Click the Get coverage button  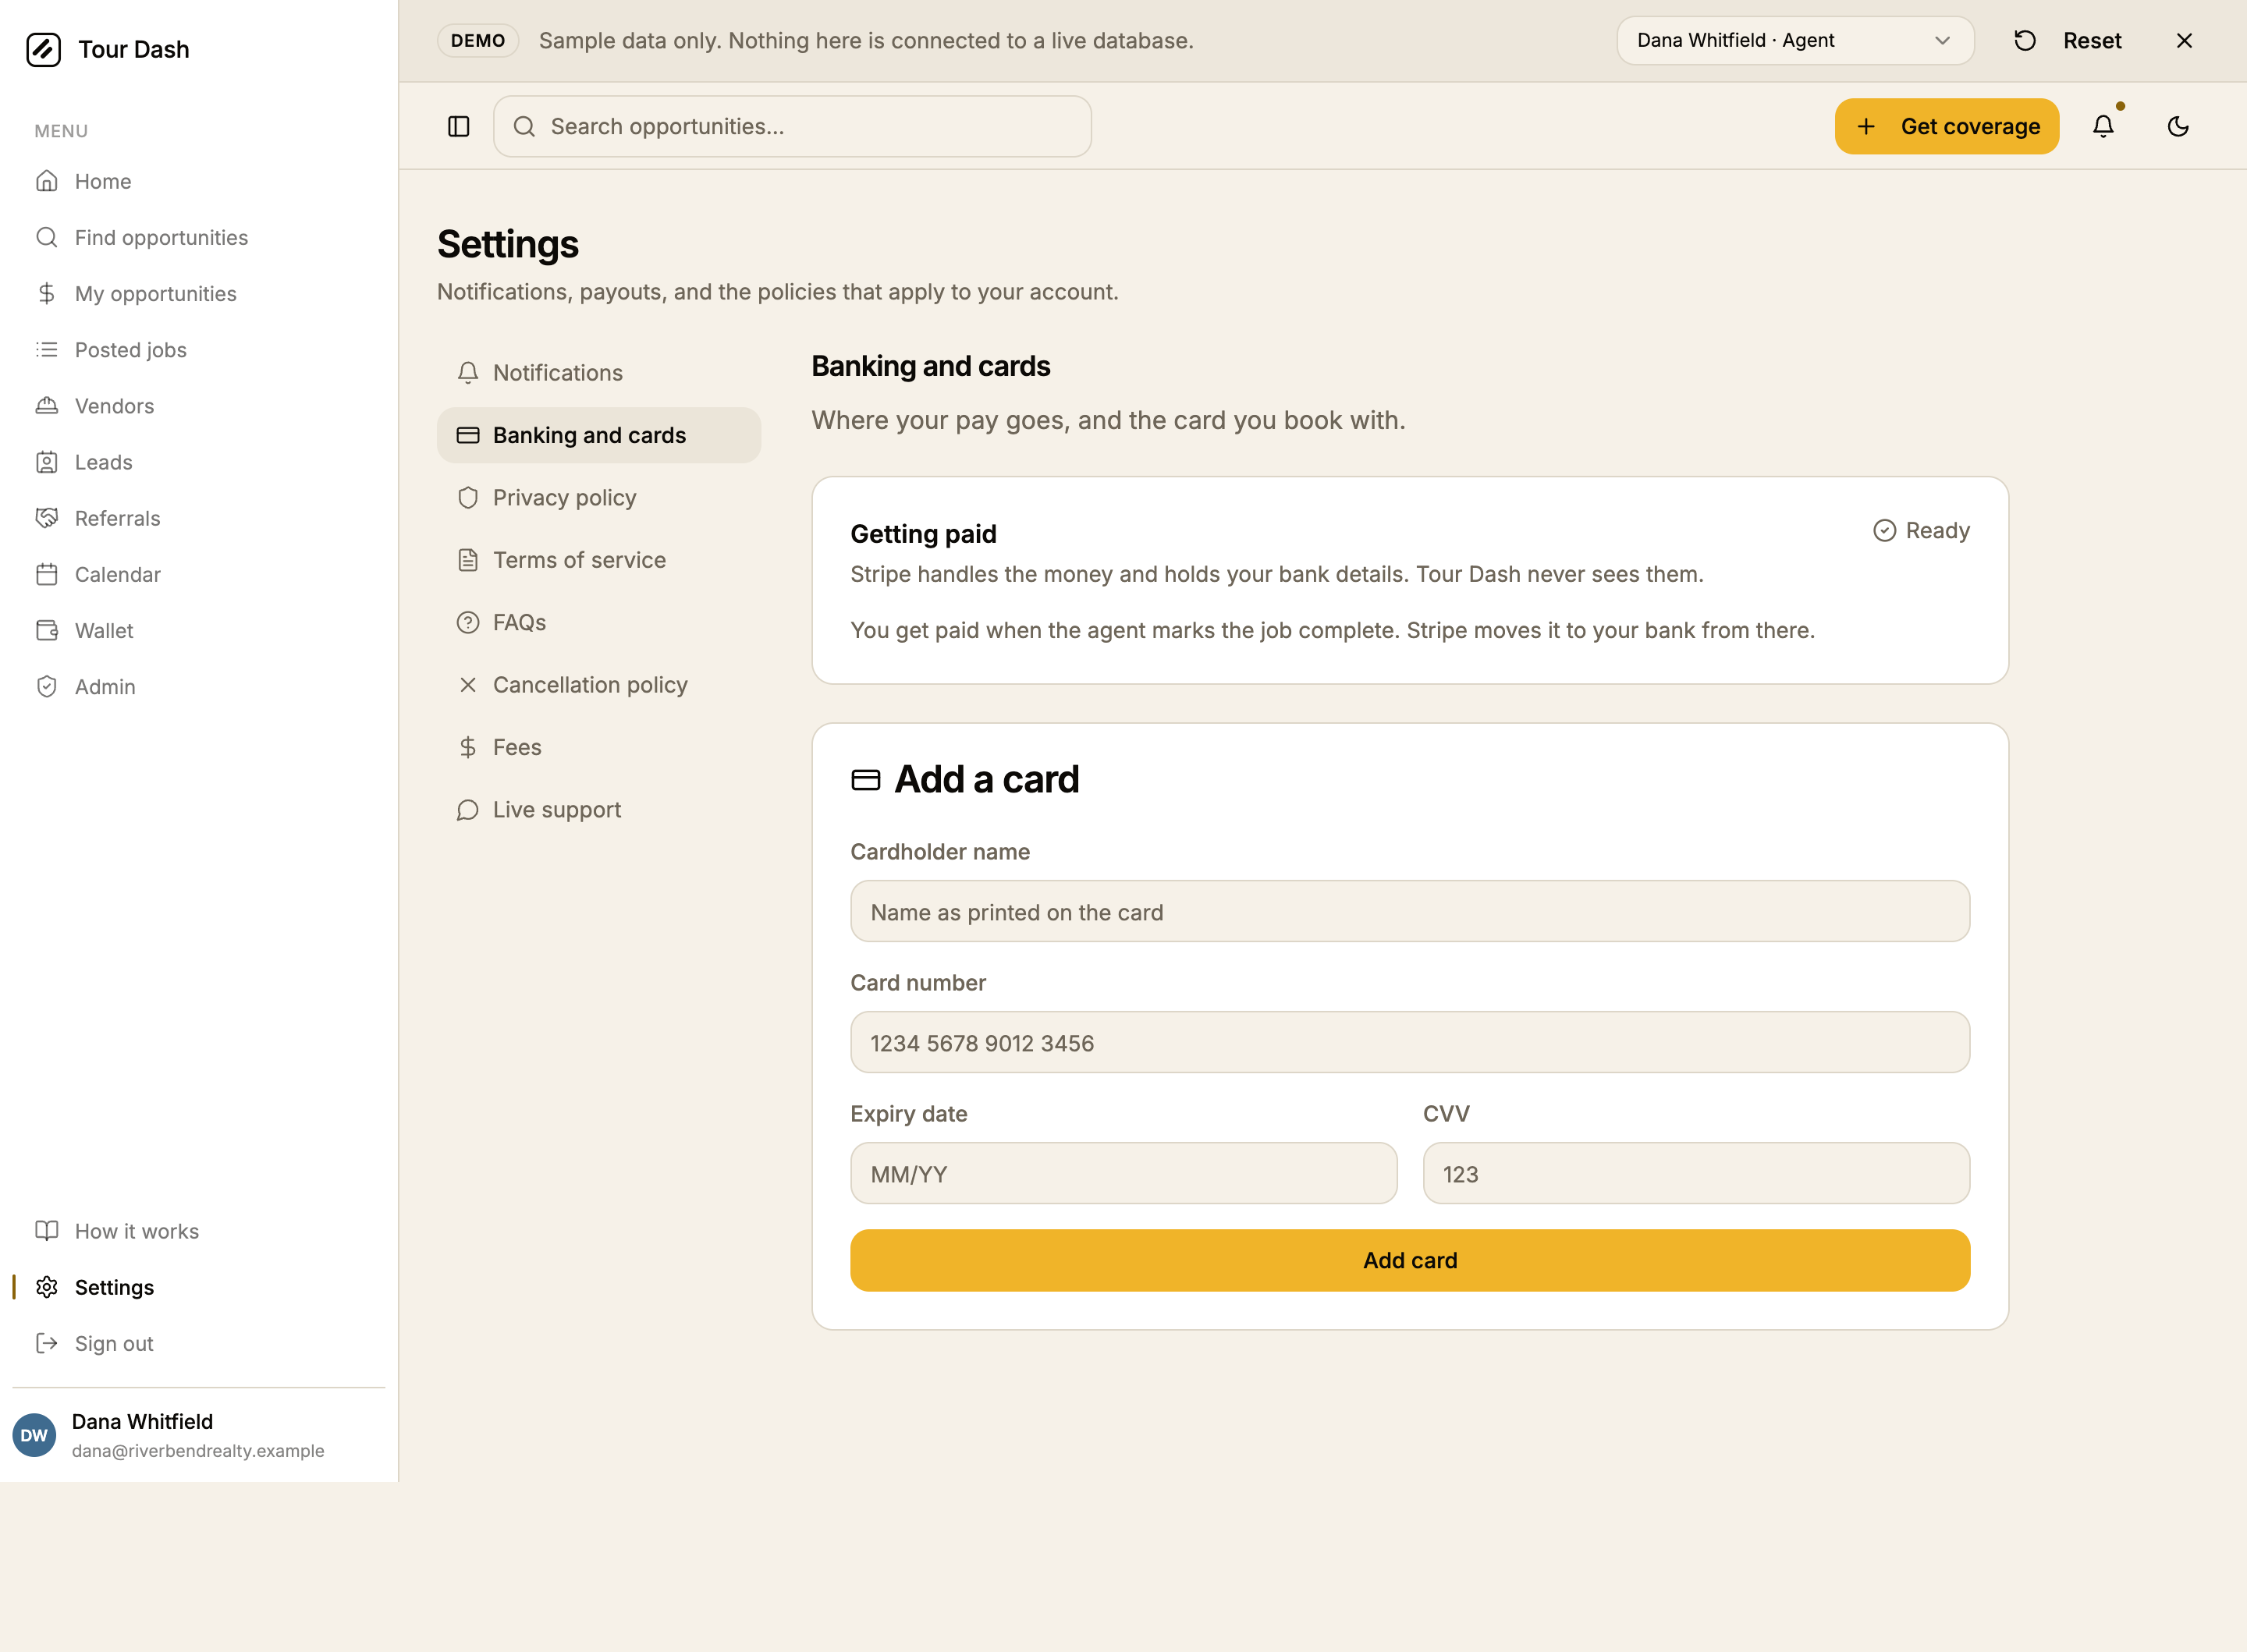pyautogui.click(x=1946, y=127)
